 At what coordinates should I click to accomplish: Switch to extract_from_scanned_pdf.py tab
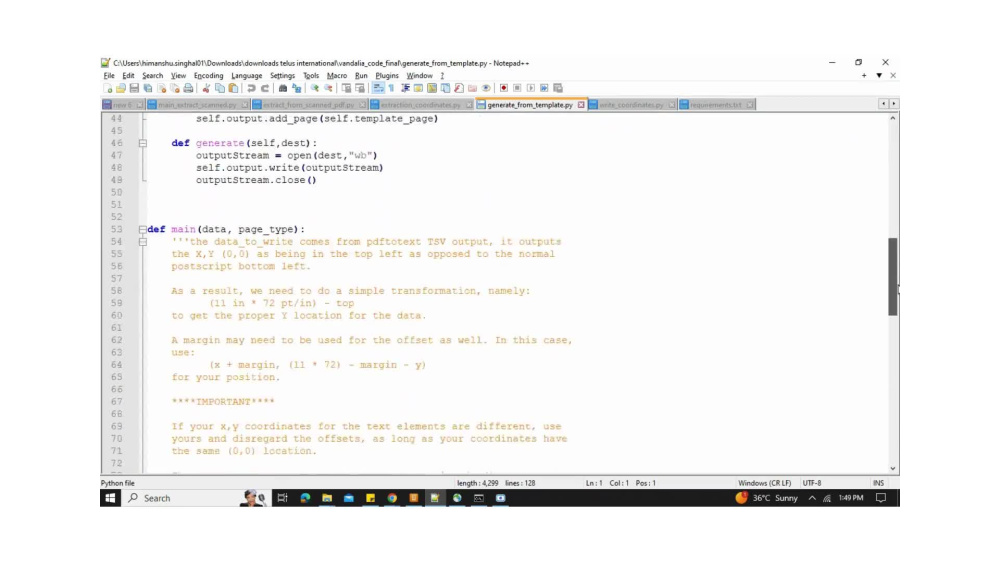pos(309,105)
